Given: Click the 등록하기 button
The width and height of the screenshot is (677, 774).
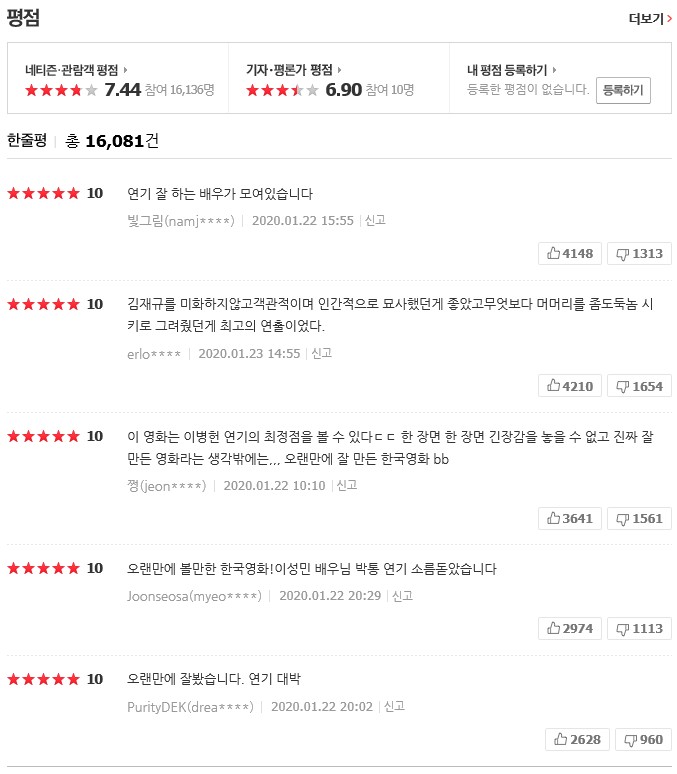Looking at the screenshot, I should (624, 90).
